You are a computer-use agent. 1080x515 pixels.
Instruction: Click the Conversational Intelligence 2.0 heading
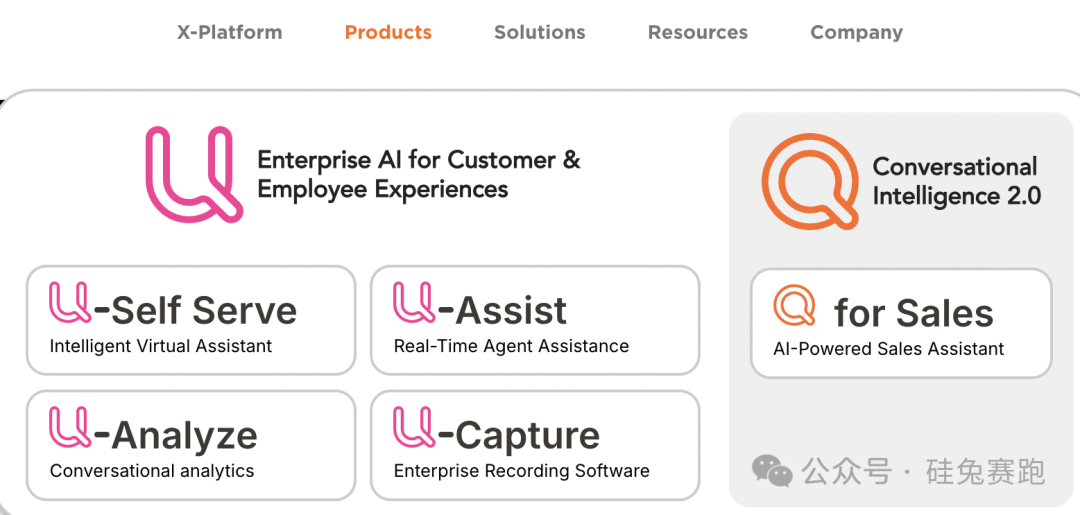point(956,181)
